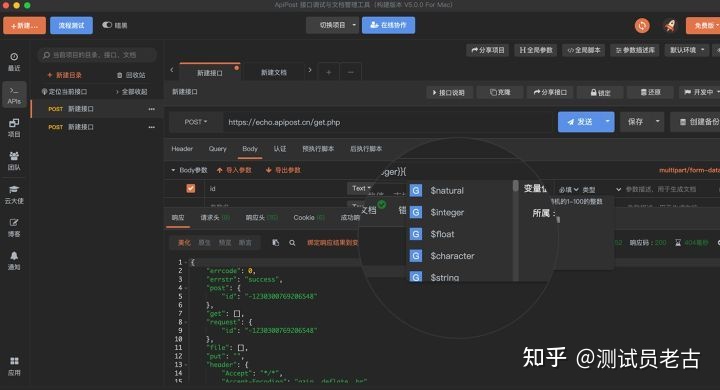Click the 分享项目 button
This screenshot has width=720, height=390.
point(488,50)
